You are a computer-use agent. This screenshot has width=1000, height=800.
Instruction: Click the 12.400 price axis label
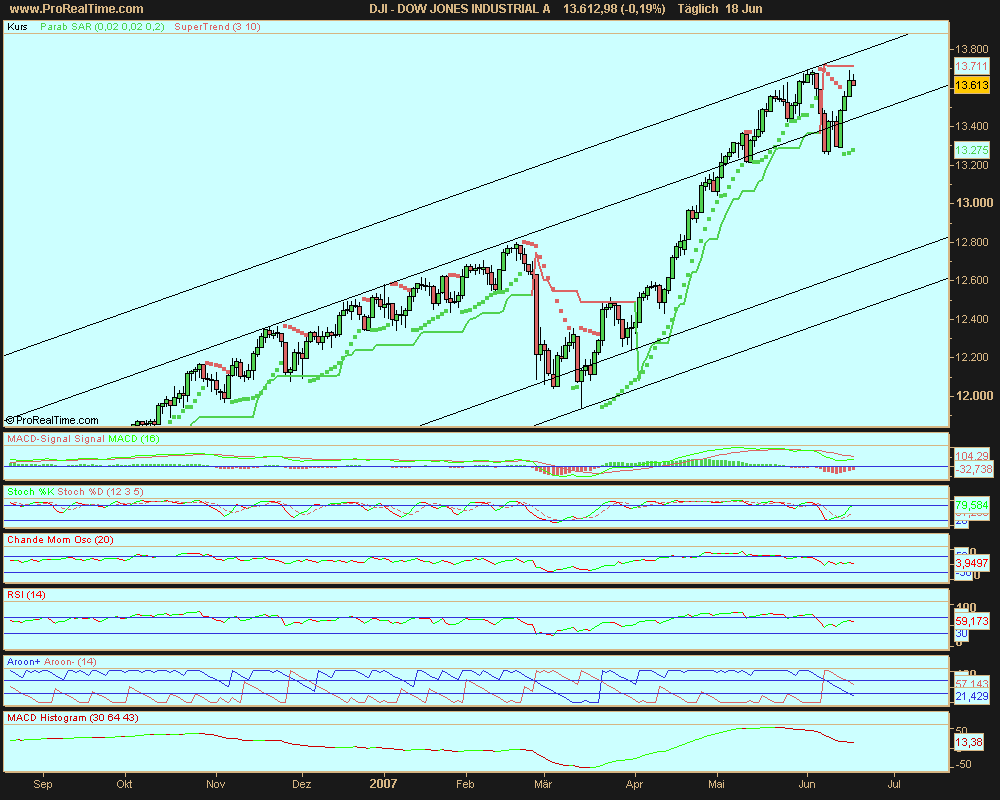pos(972,319)
